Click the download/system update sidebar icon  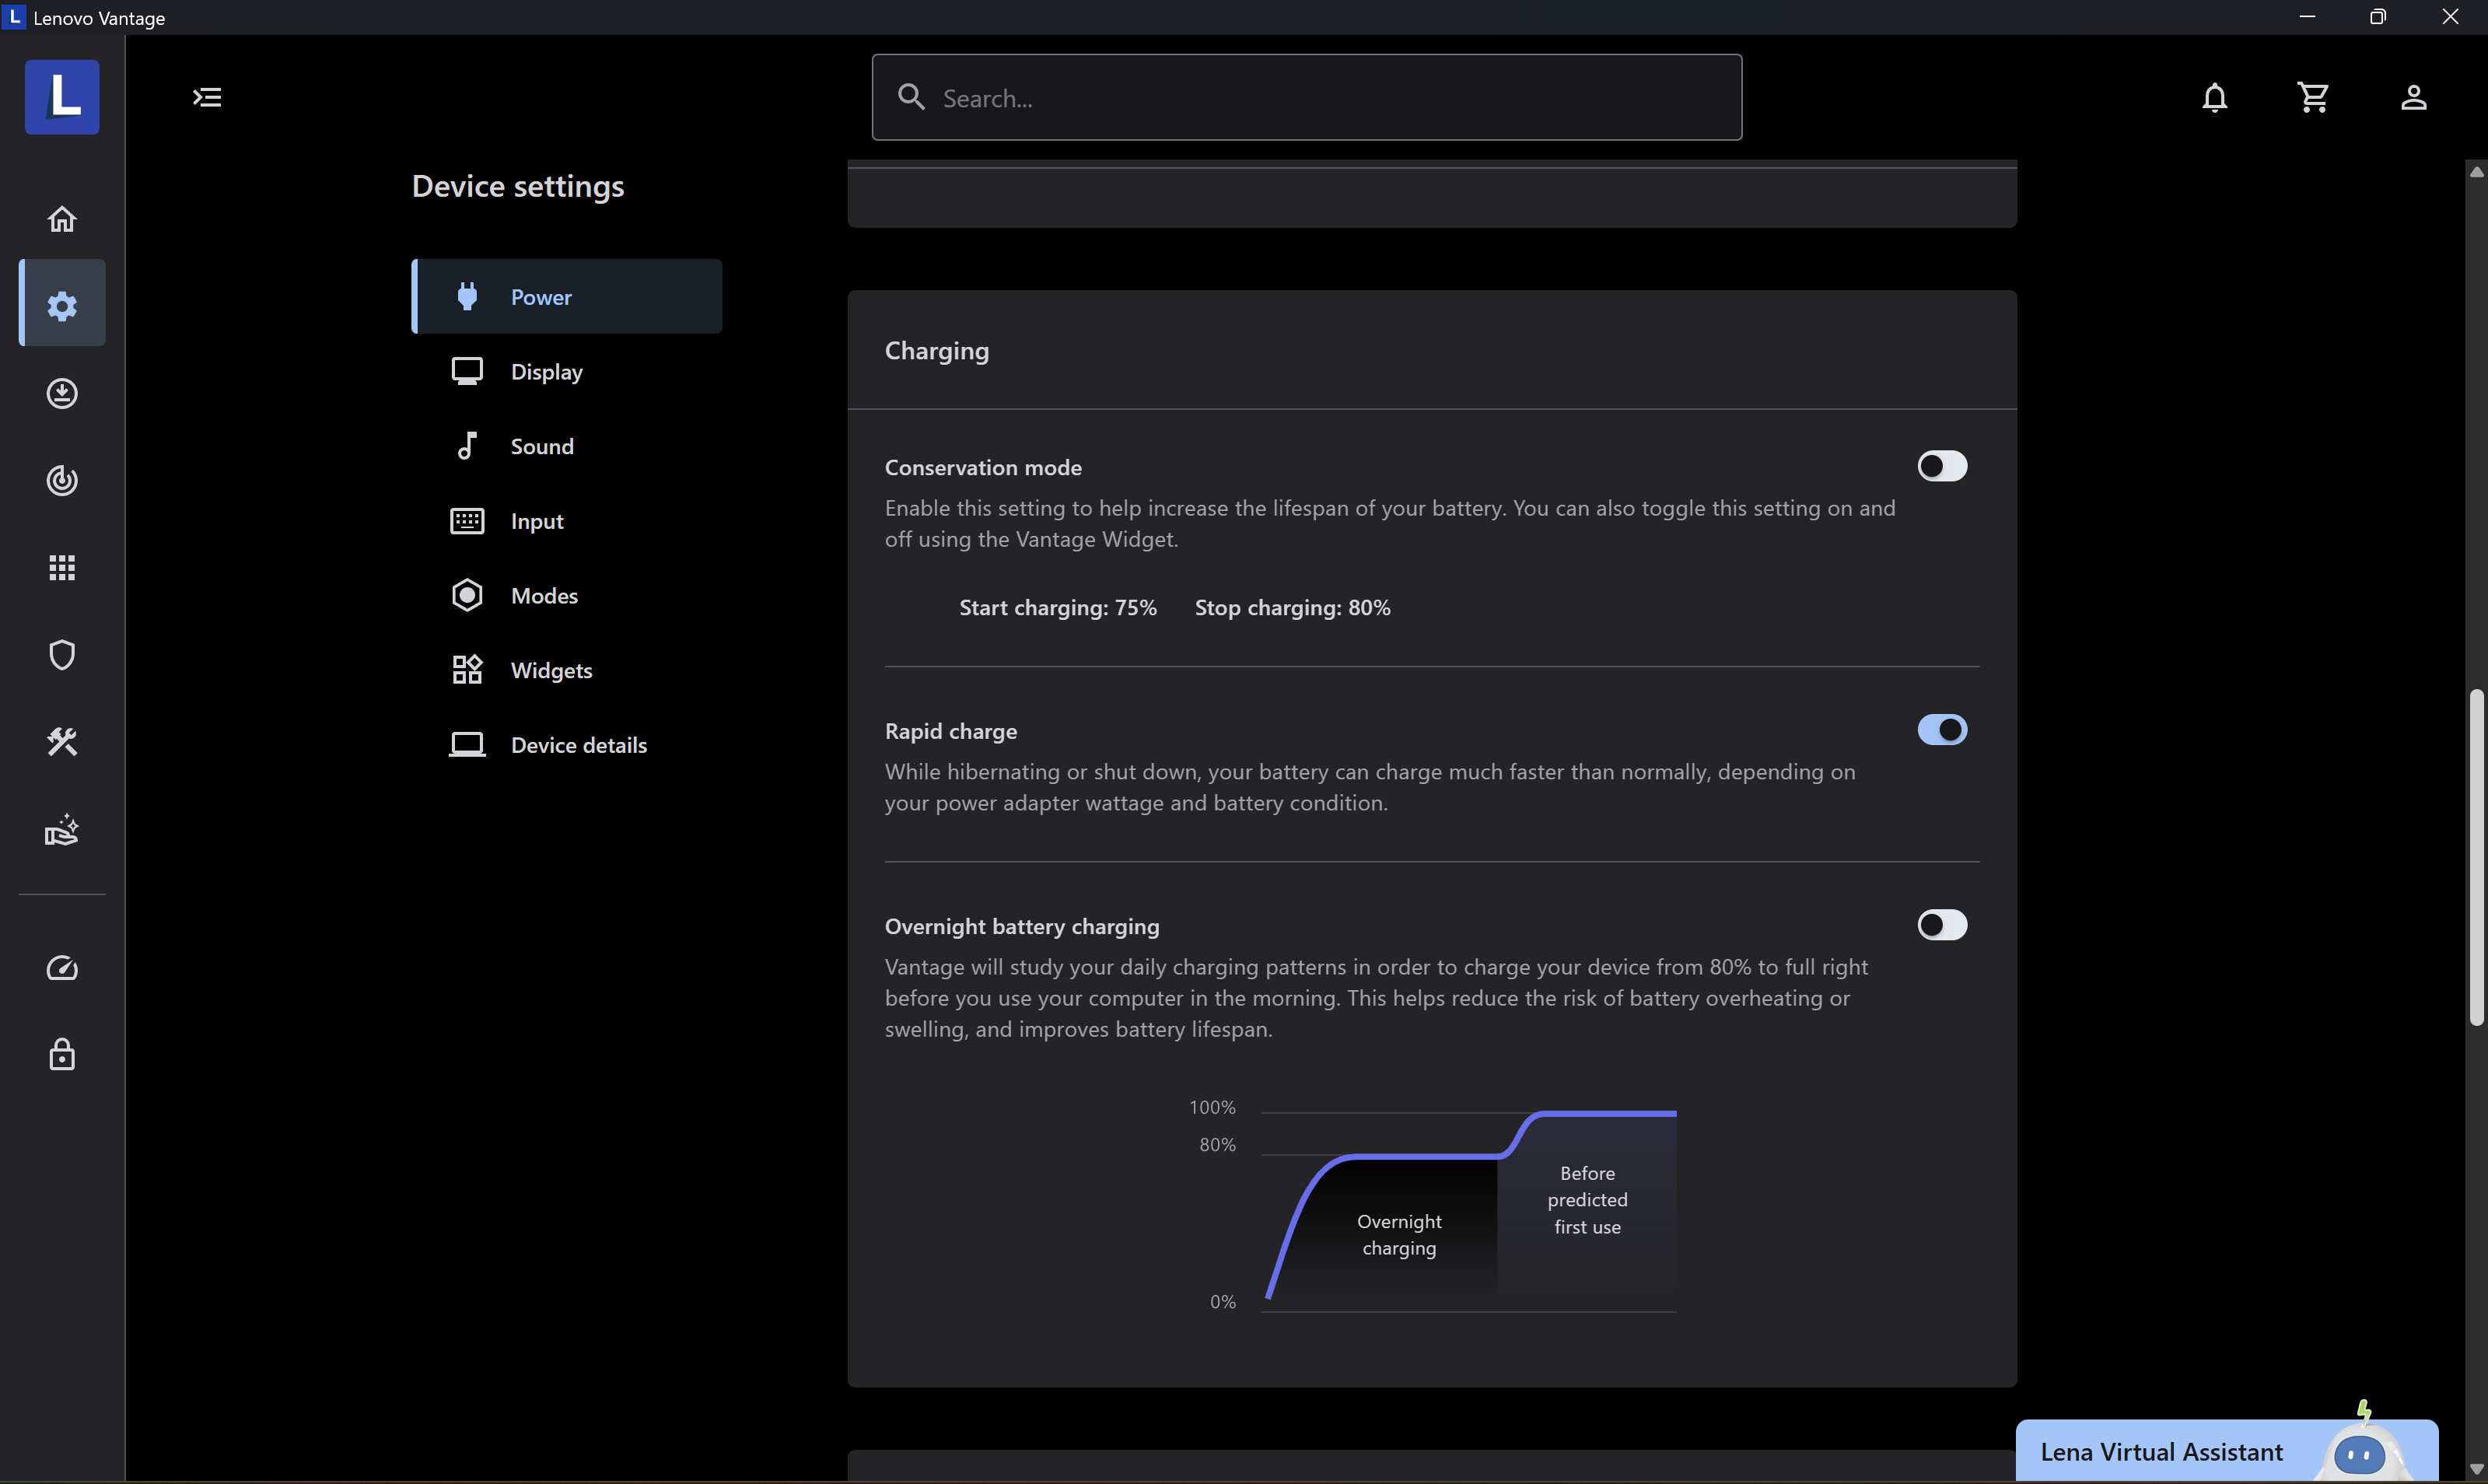62,393
